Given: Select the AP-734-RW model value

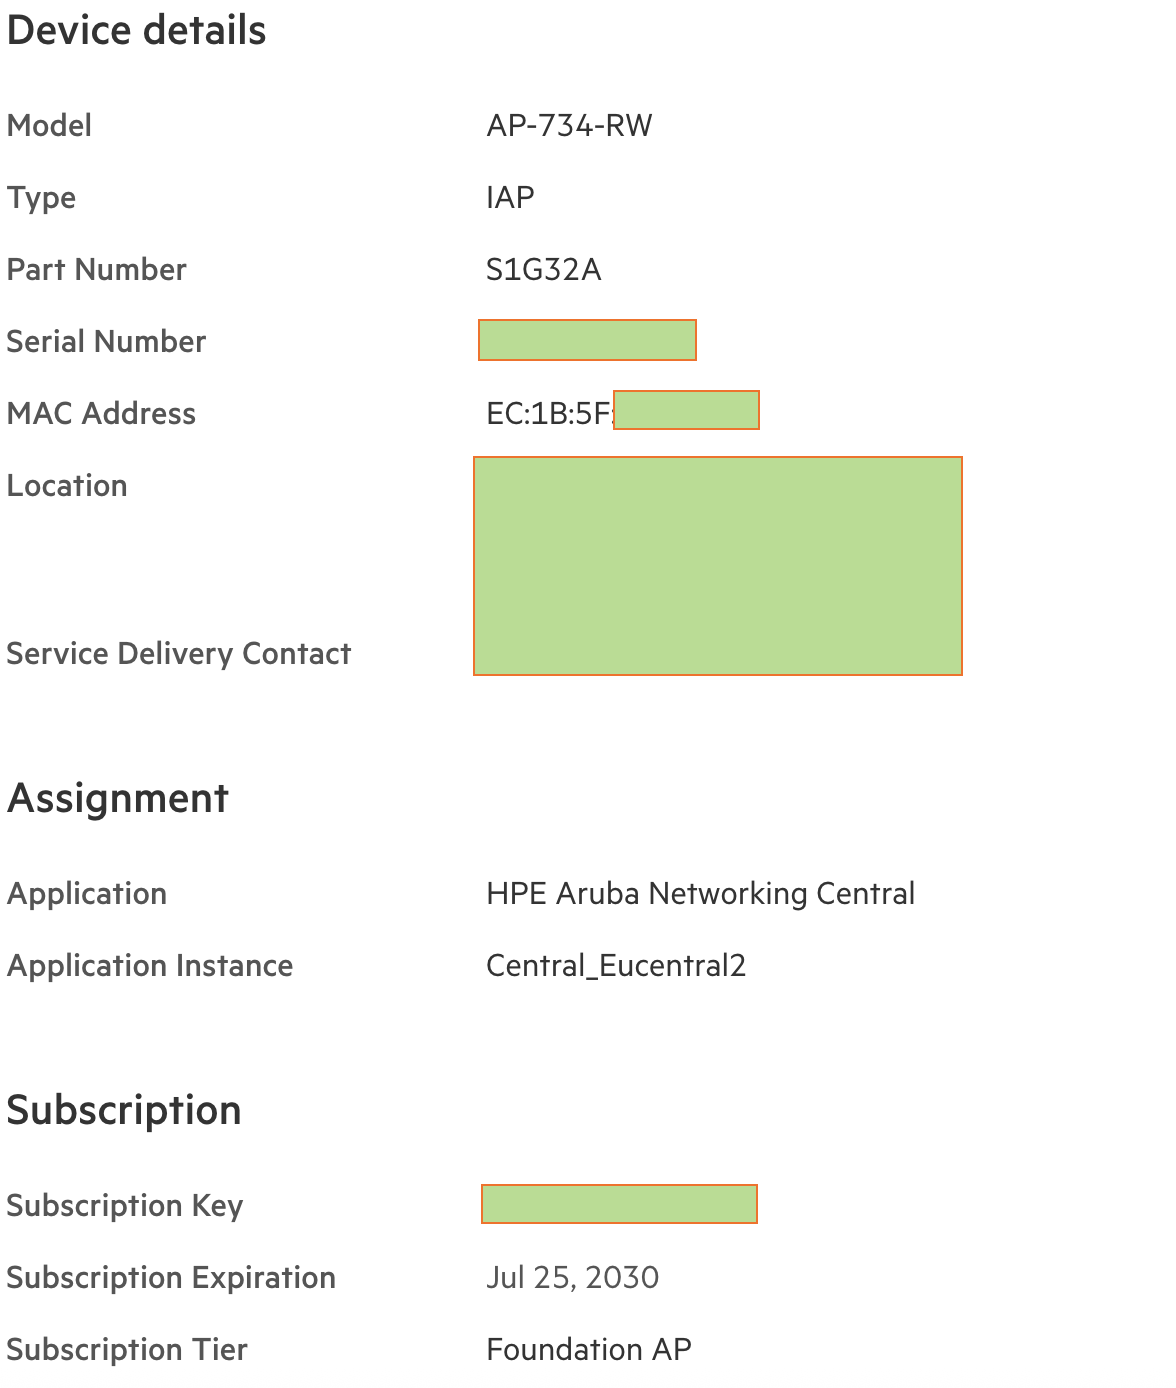Looking at the screenshot, I should [569, 126].
